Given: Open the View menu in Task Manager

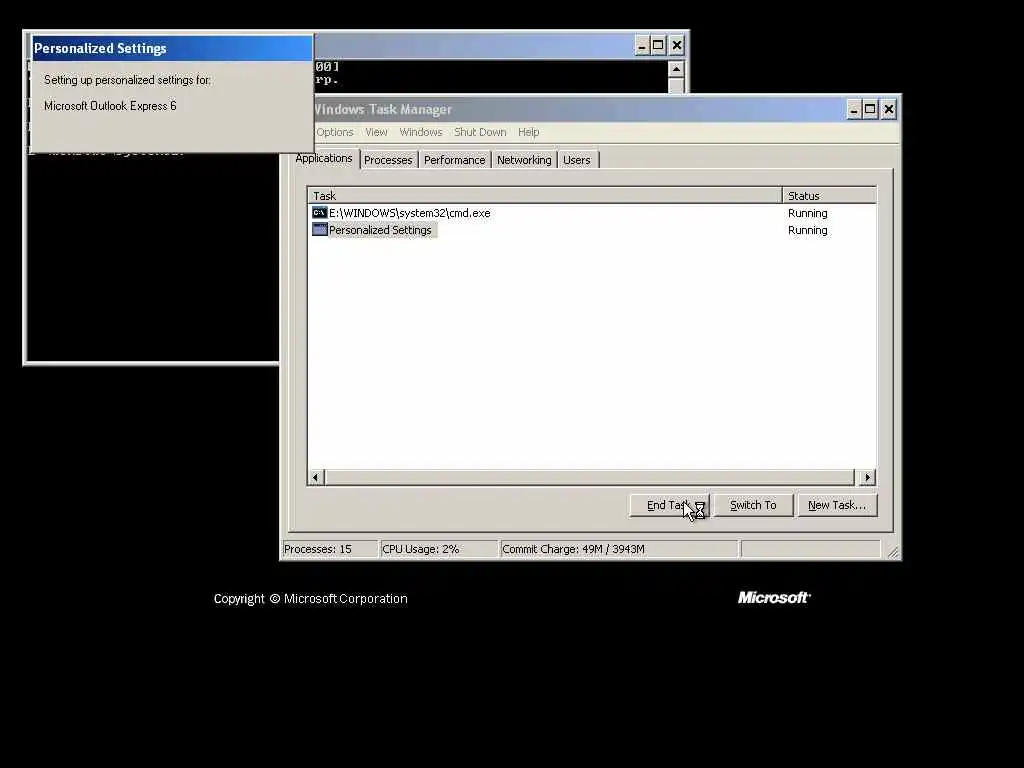Looking at the screenshot, I should 376,132.
